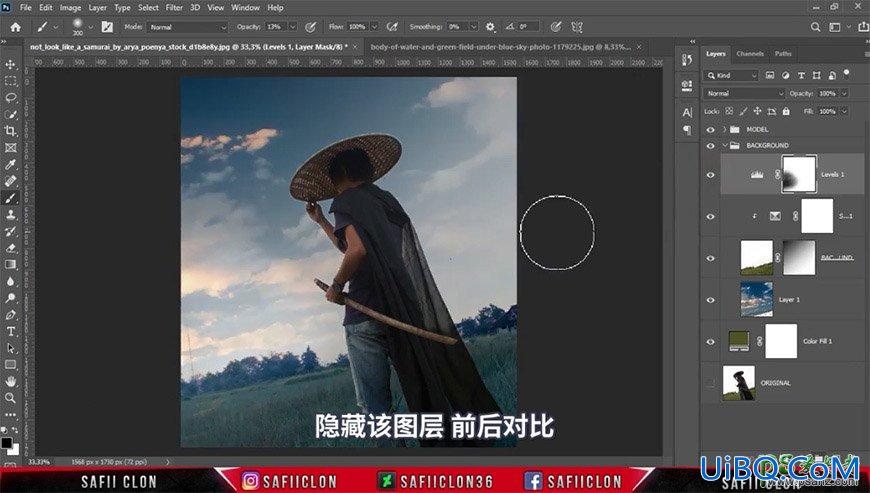Toggle brush settings panel button
This screenshot has width=870, height=493.
[x=107, y=27]
